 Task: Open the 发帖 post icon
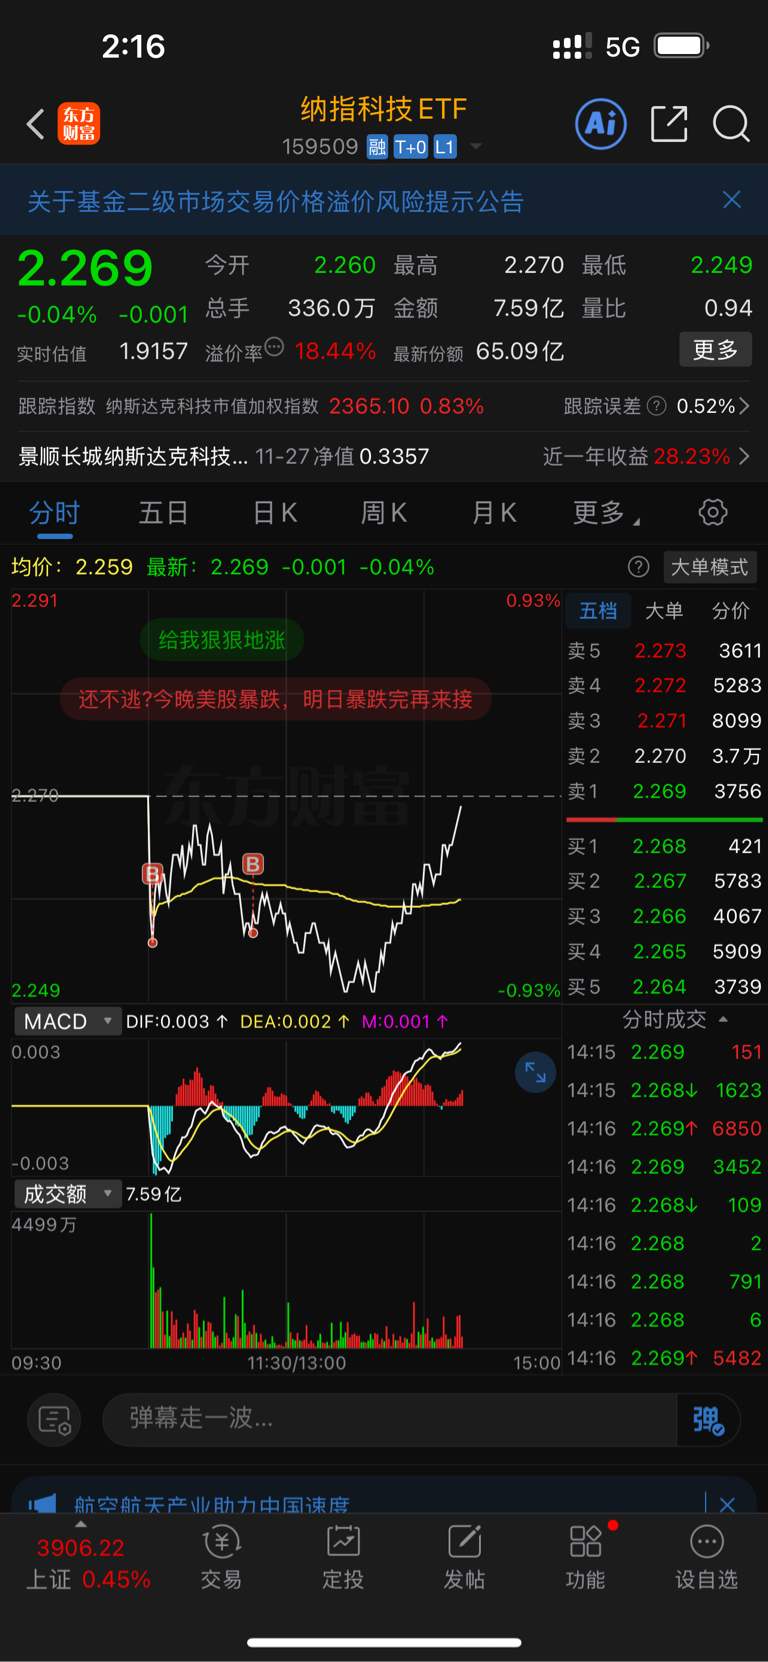point(464,1558)
